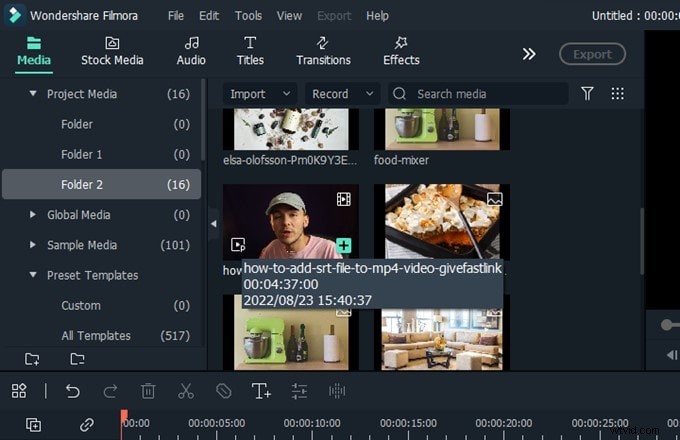Click the new folder icon at bottom left
The width and height of the screenshot is (680, 440).
[32, 359]
